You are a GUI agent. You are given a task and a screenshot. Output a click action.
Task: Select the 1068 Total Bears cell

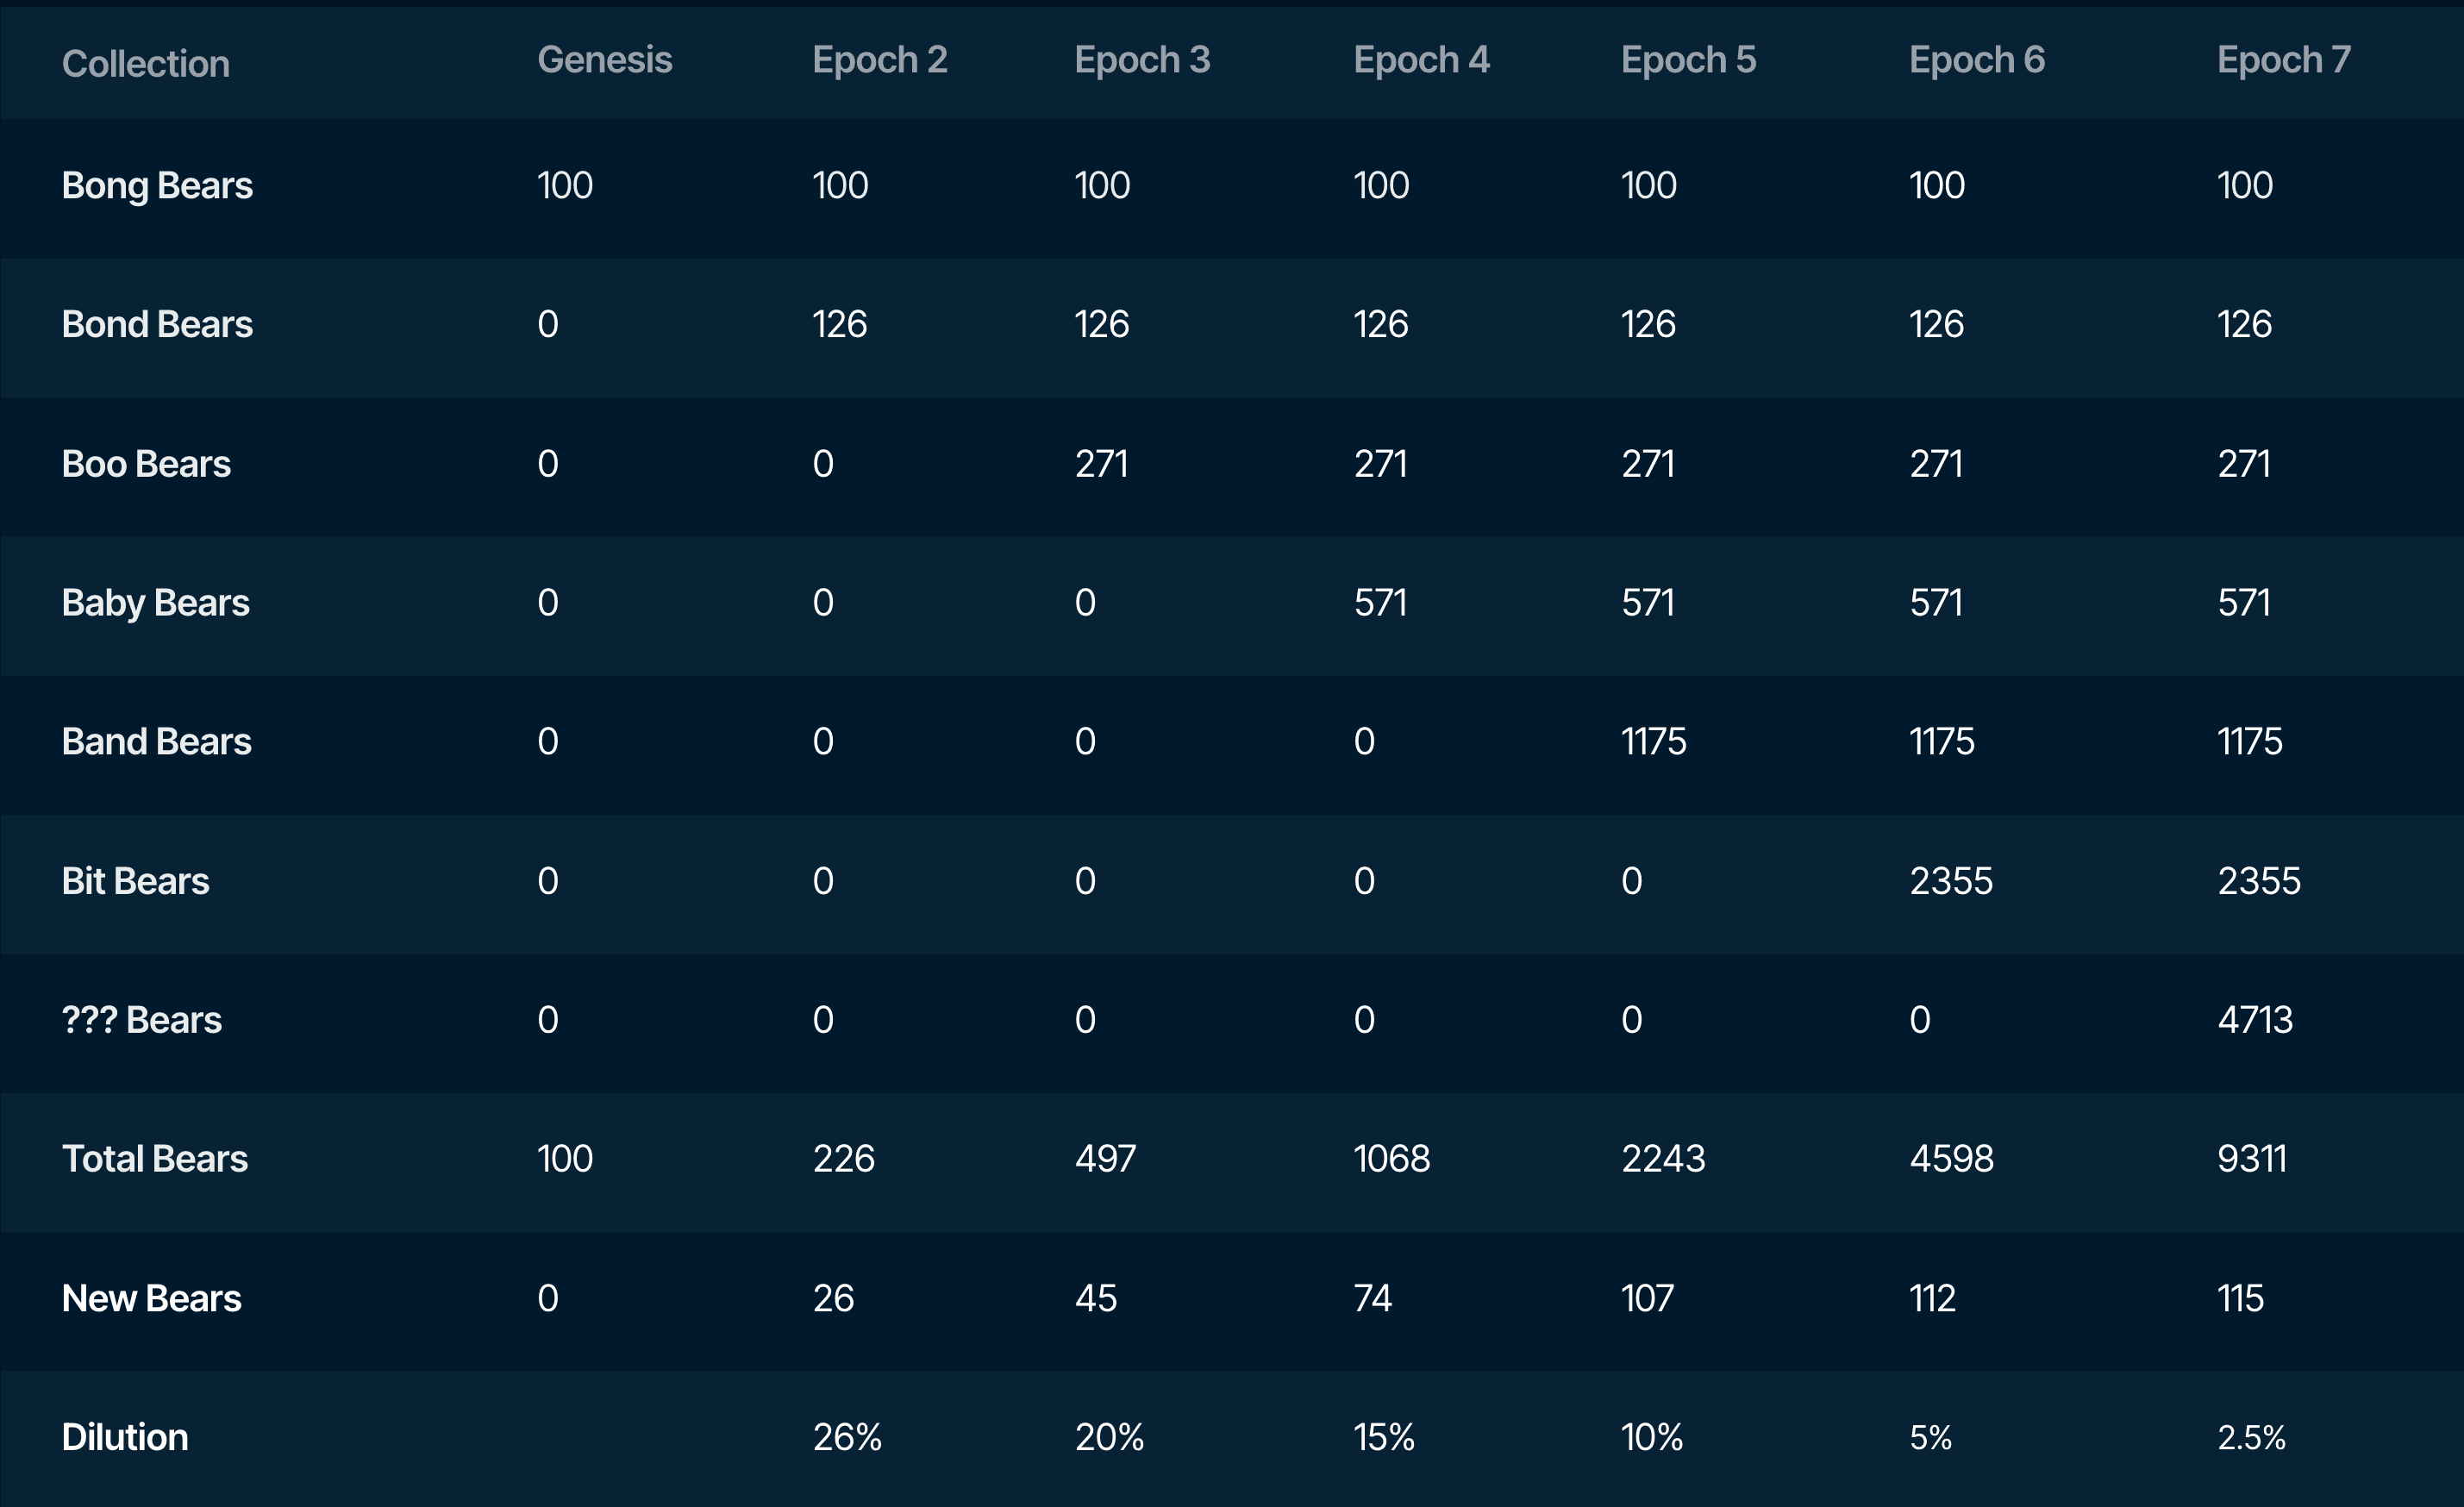coord(1391,1159)
